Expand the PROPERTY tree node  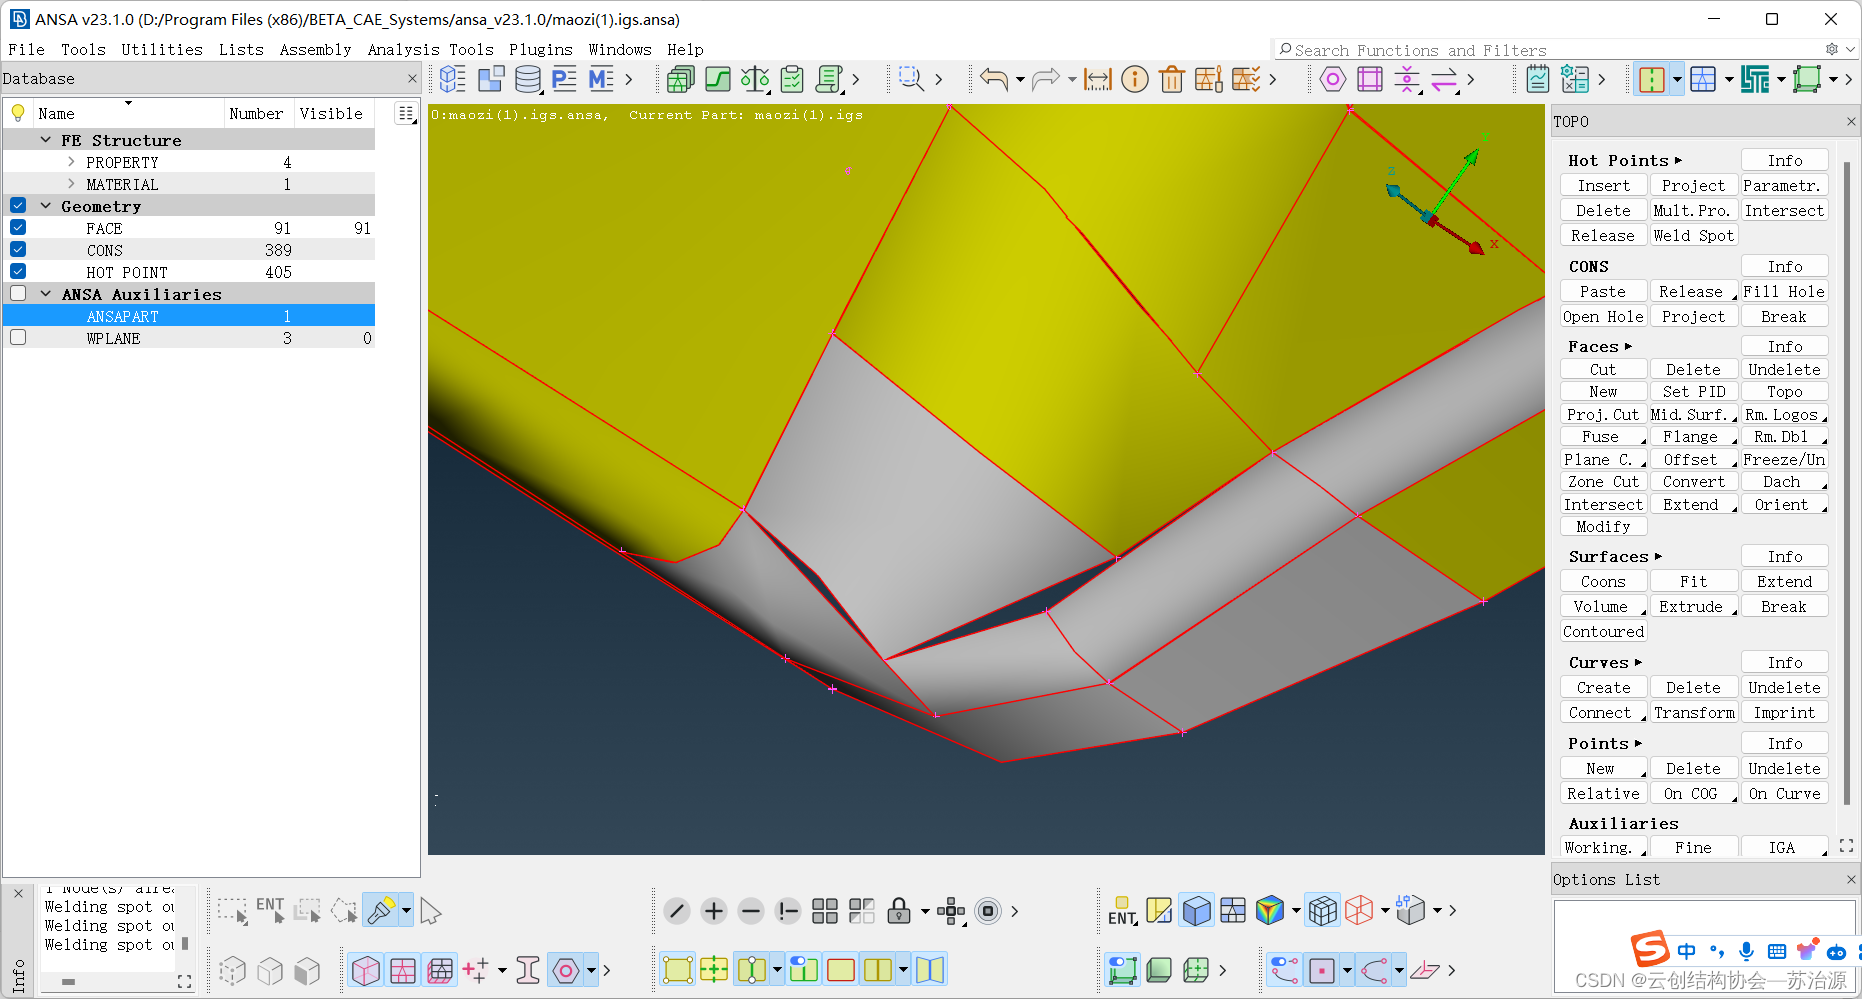[x=71, y=162]
